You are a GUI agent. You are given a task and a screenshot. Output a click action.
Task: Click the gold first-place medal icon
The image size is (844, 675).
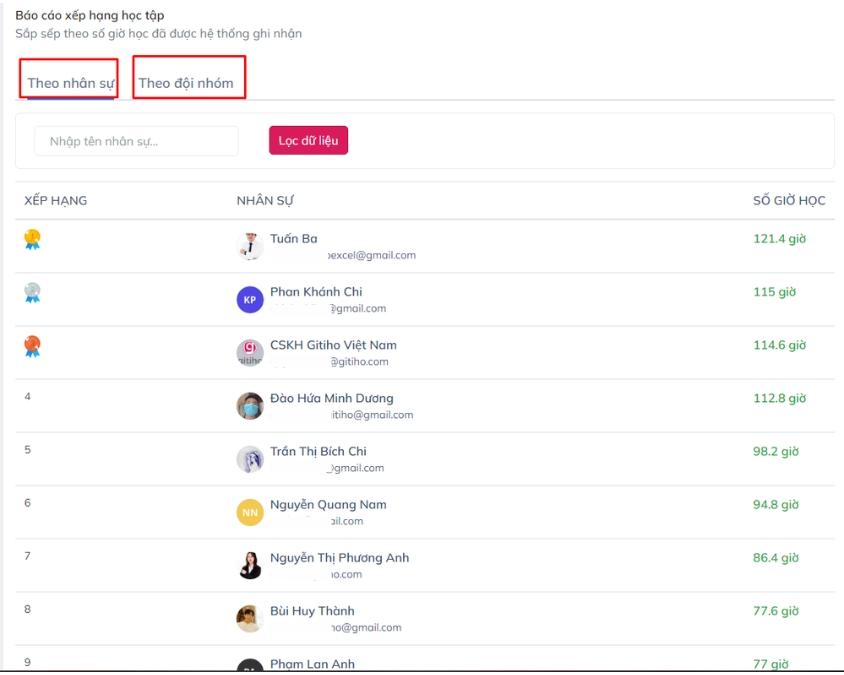[32, 239]
